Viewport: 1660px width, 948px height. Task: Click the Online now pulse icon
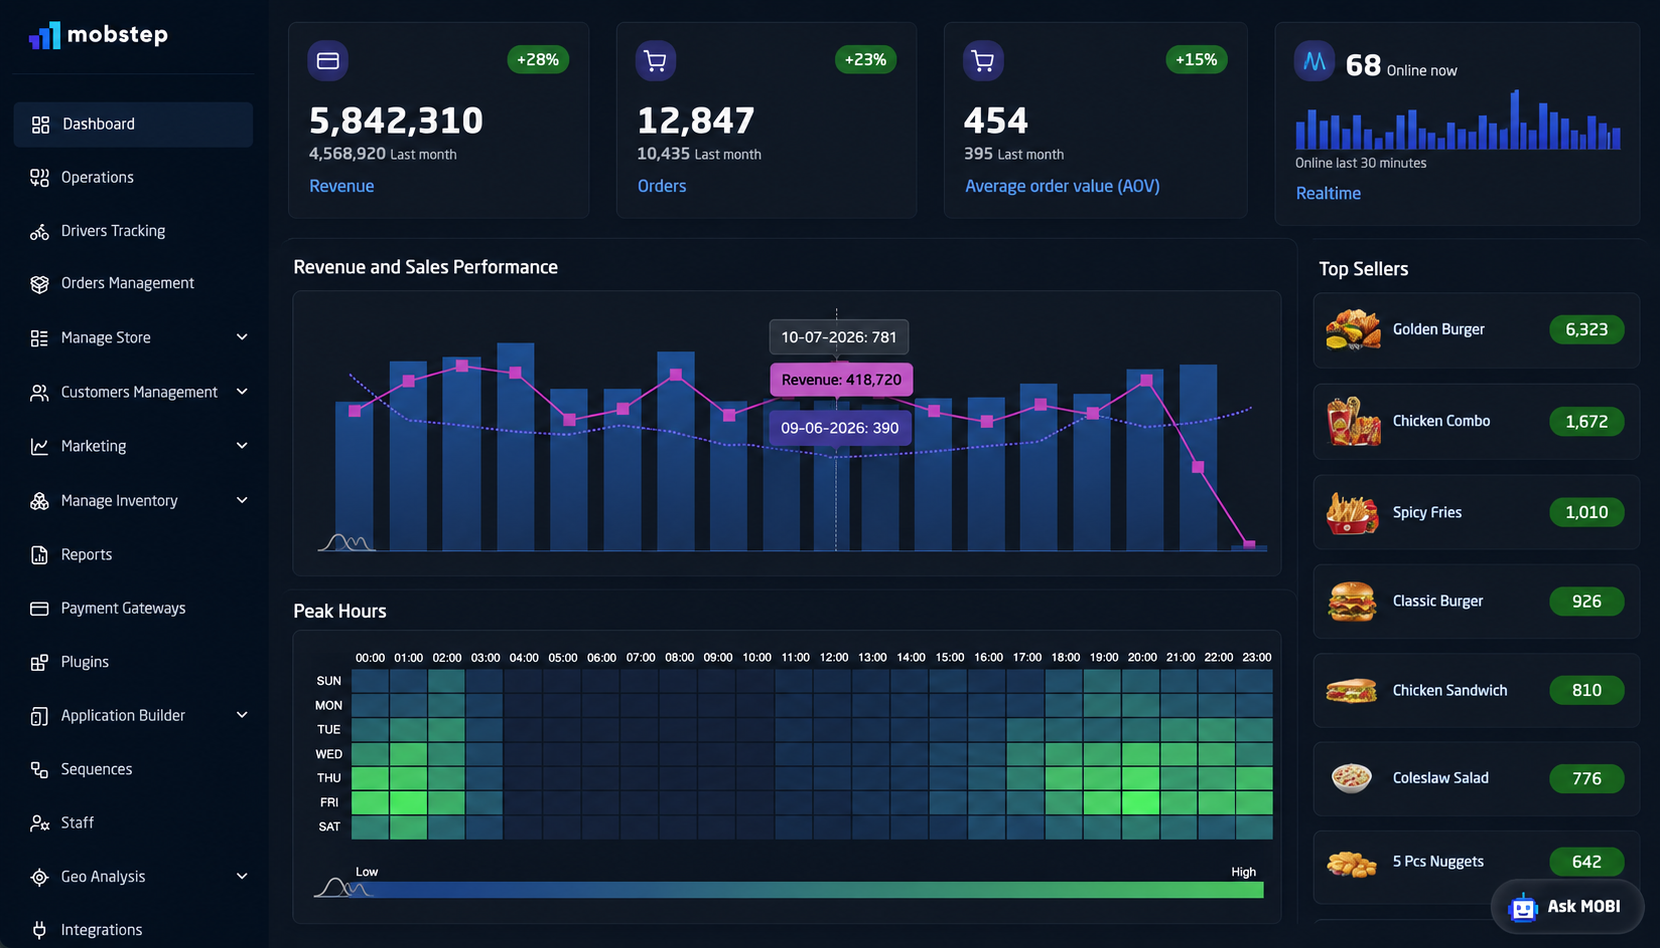[x=1314, y=61]
